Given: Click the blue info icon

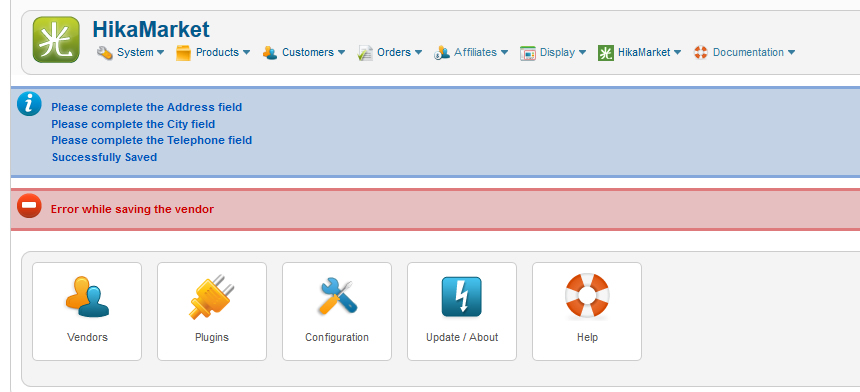Looking at the screenshot, I should (29, 104).
